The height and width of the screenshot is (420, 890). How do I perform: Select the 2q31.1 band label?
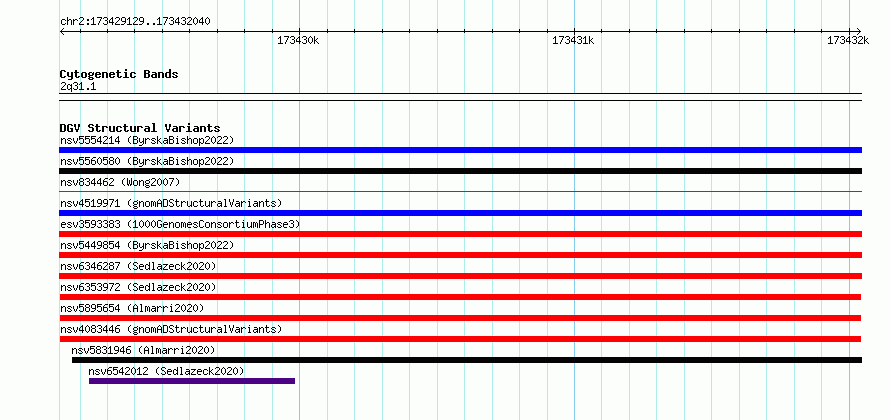(77, 87)
